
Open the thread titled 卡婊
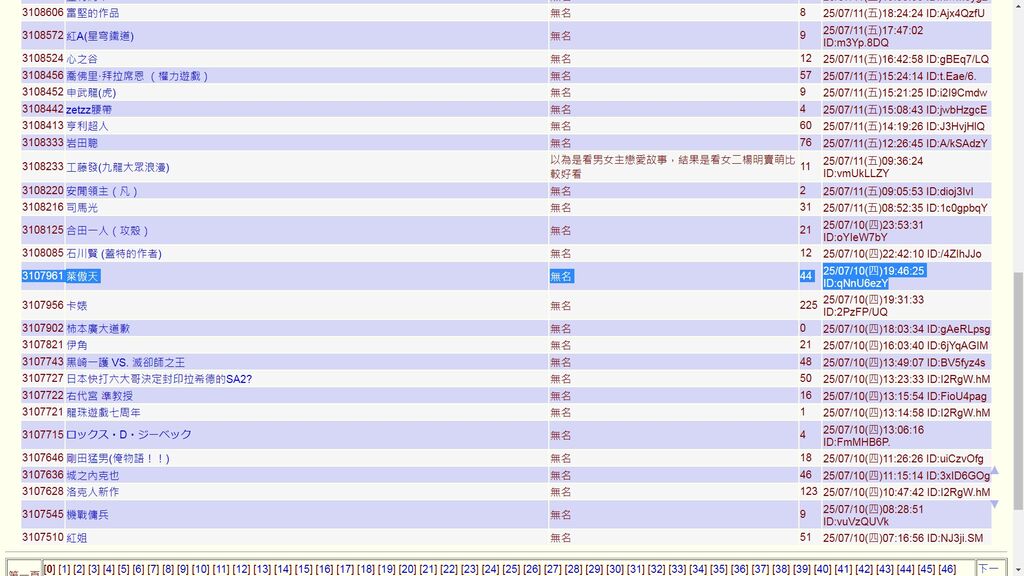[x=76, y=306]
